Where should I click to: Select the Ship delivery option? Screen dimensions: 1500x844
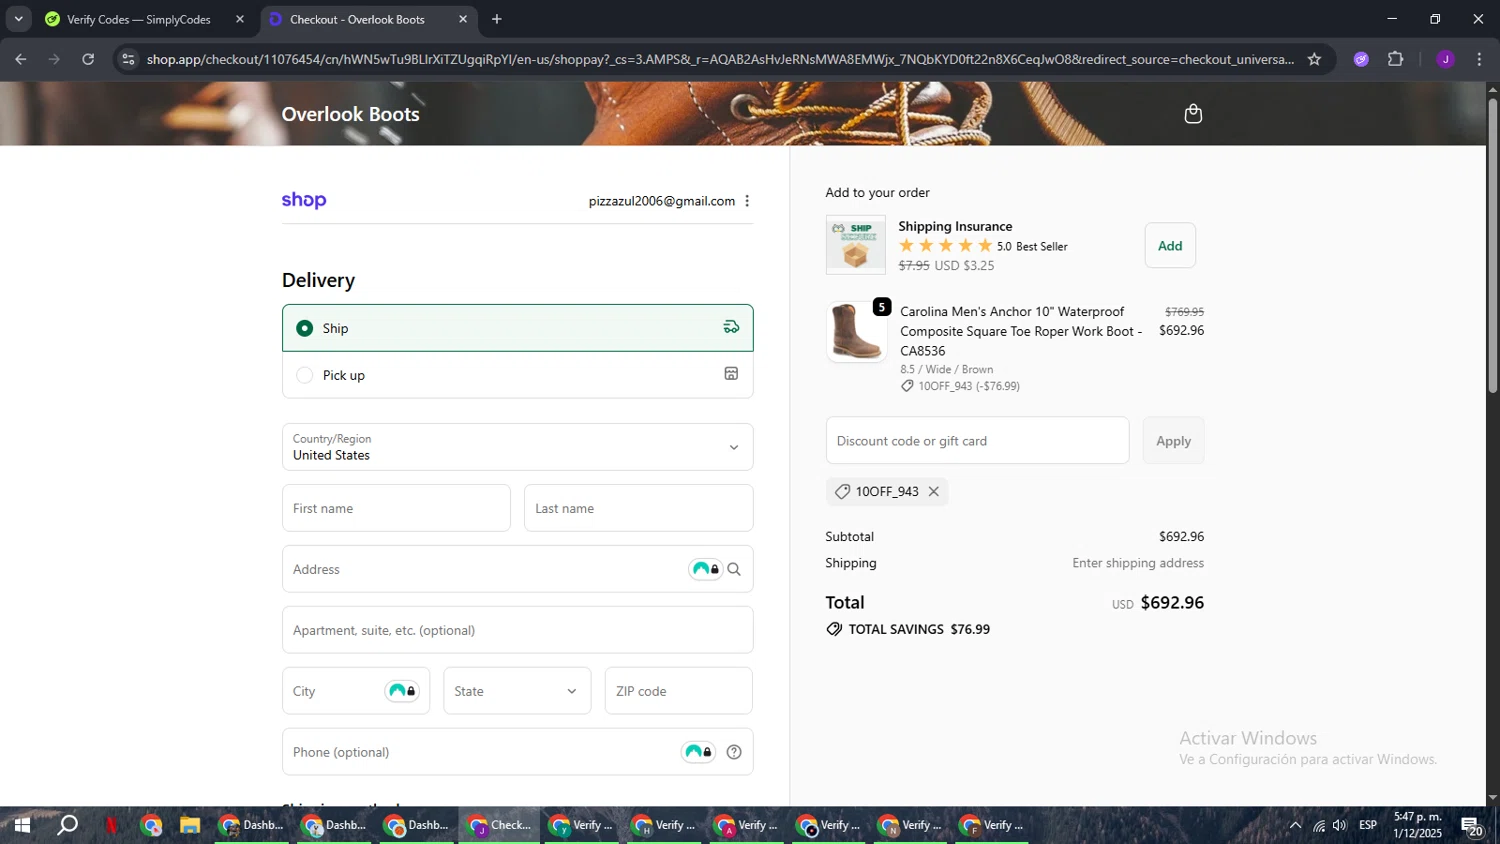(x=518, y=328)
